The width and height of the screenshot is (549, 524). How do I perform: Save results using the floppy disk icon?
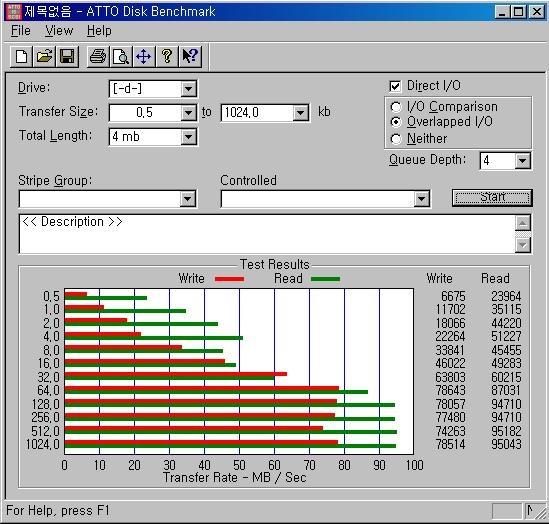[67, 57]
